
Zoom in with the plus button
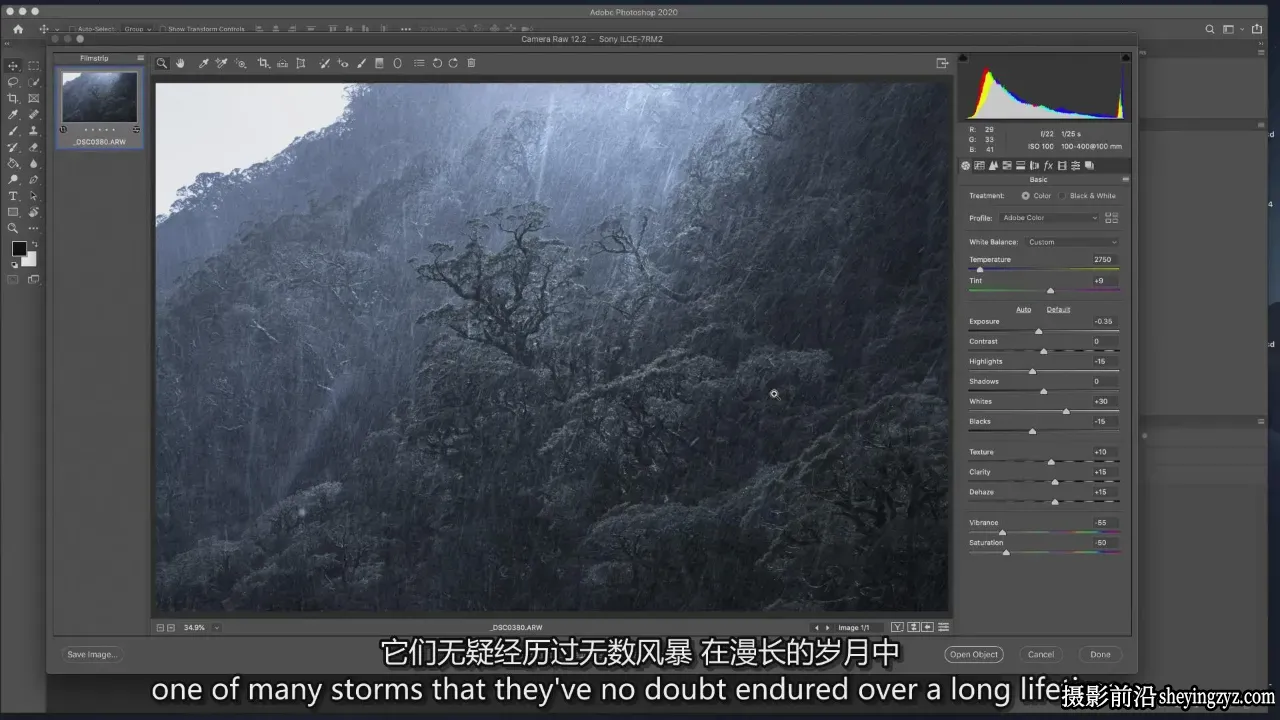click(x=171, y=628)
